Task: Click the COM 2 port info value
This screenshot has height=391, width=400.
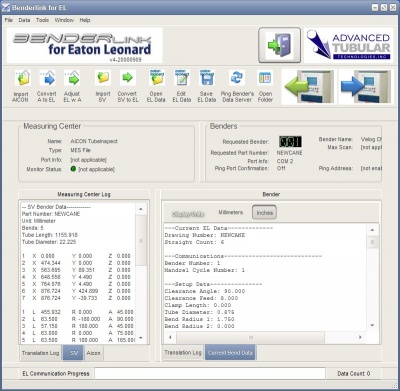Action: click(x=285, y=161)
